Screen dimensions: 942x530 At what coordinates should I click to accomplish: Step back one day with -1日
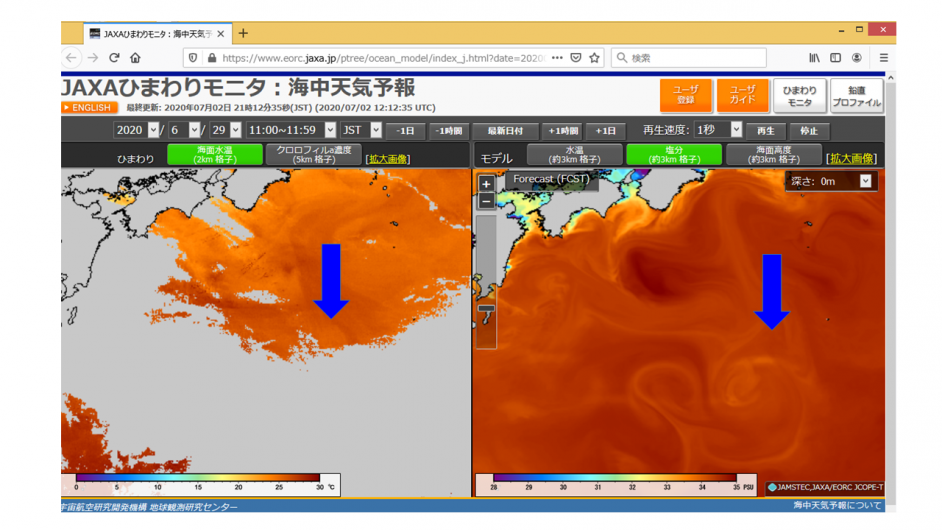[x=406, y=130]
